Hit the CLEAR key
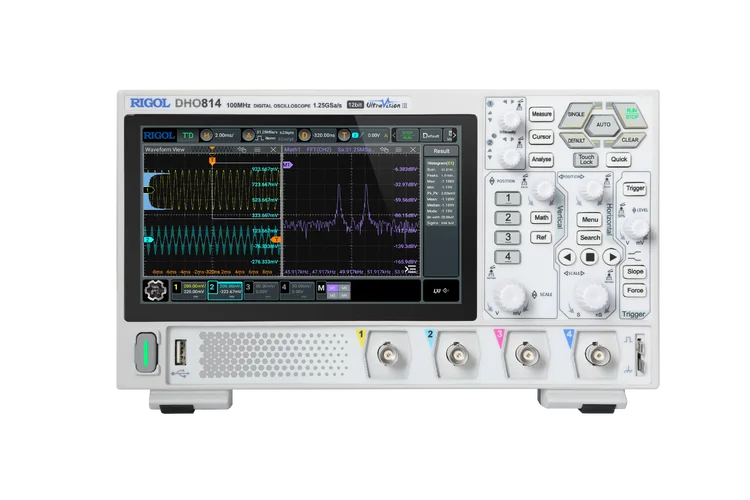Viewport: 750px width, 500px height. (x=630, y=140)
